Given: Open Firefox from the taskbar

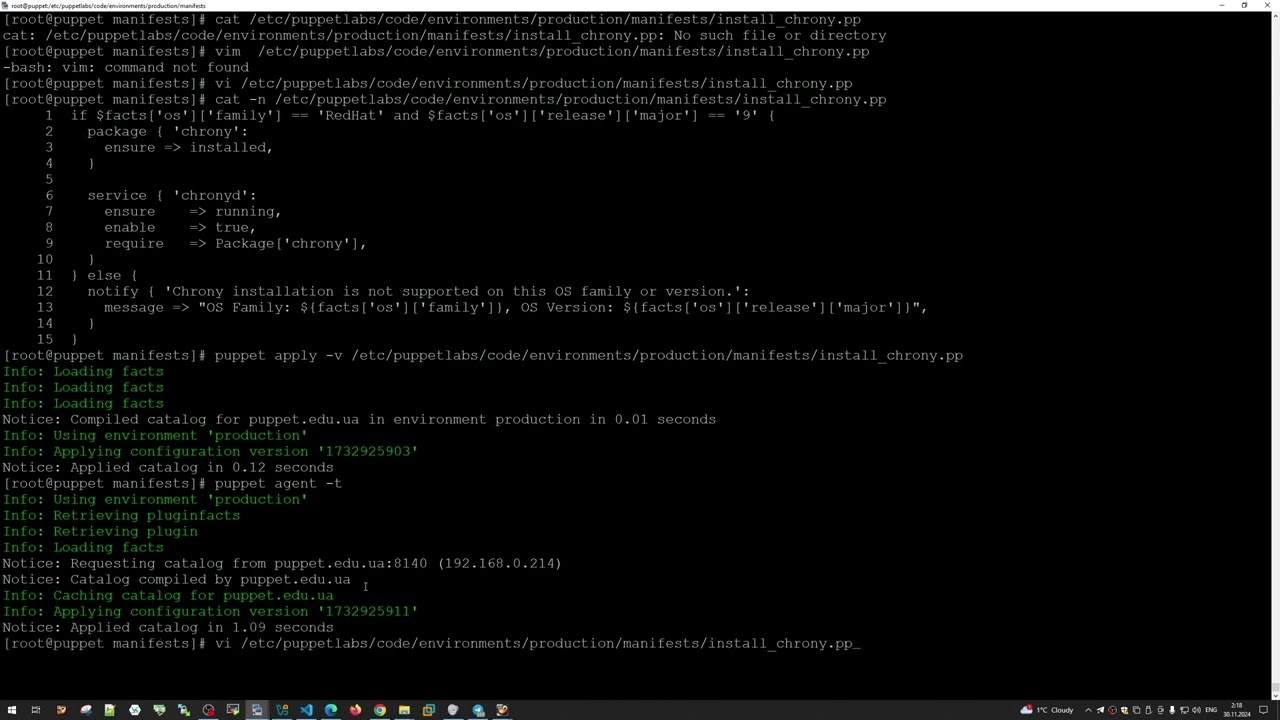Looking at the screenshot, I should pos(355,710).
